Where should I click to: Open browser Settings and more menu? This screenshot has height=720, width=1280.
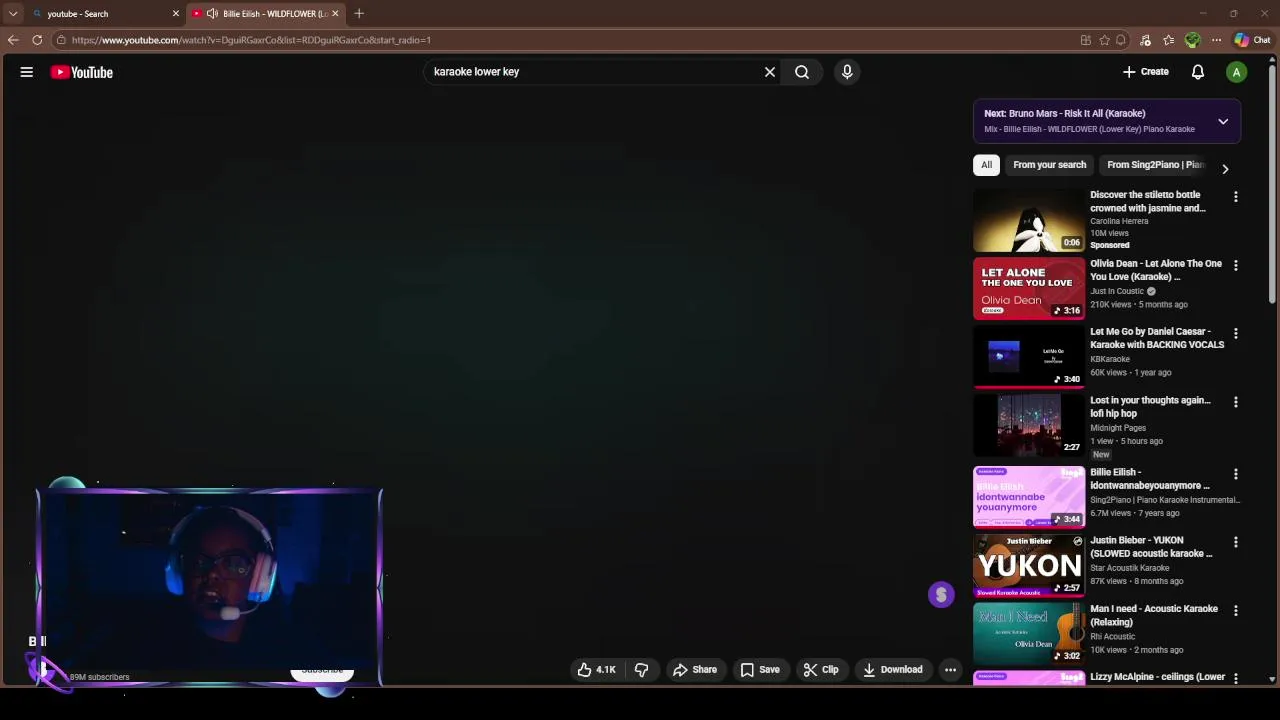pos(1216,40)
